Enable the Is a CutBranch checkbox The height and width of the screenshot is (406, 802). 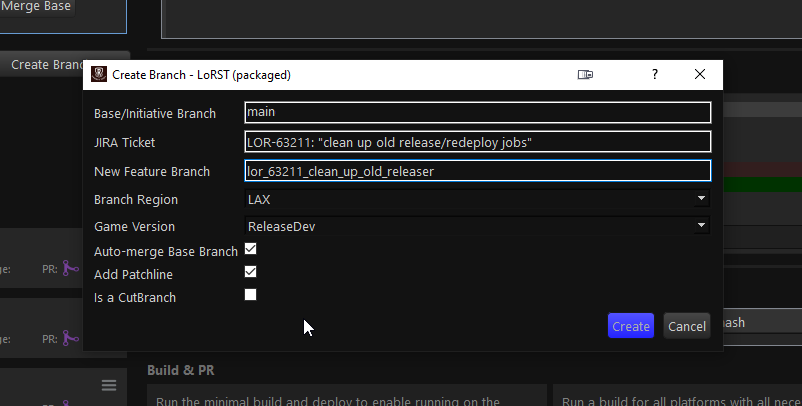(251, 295)
